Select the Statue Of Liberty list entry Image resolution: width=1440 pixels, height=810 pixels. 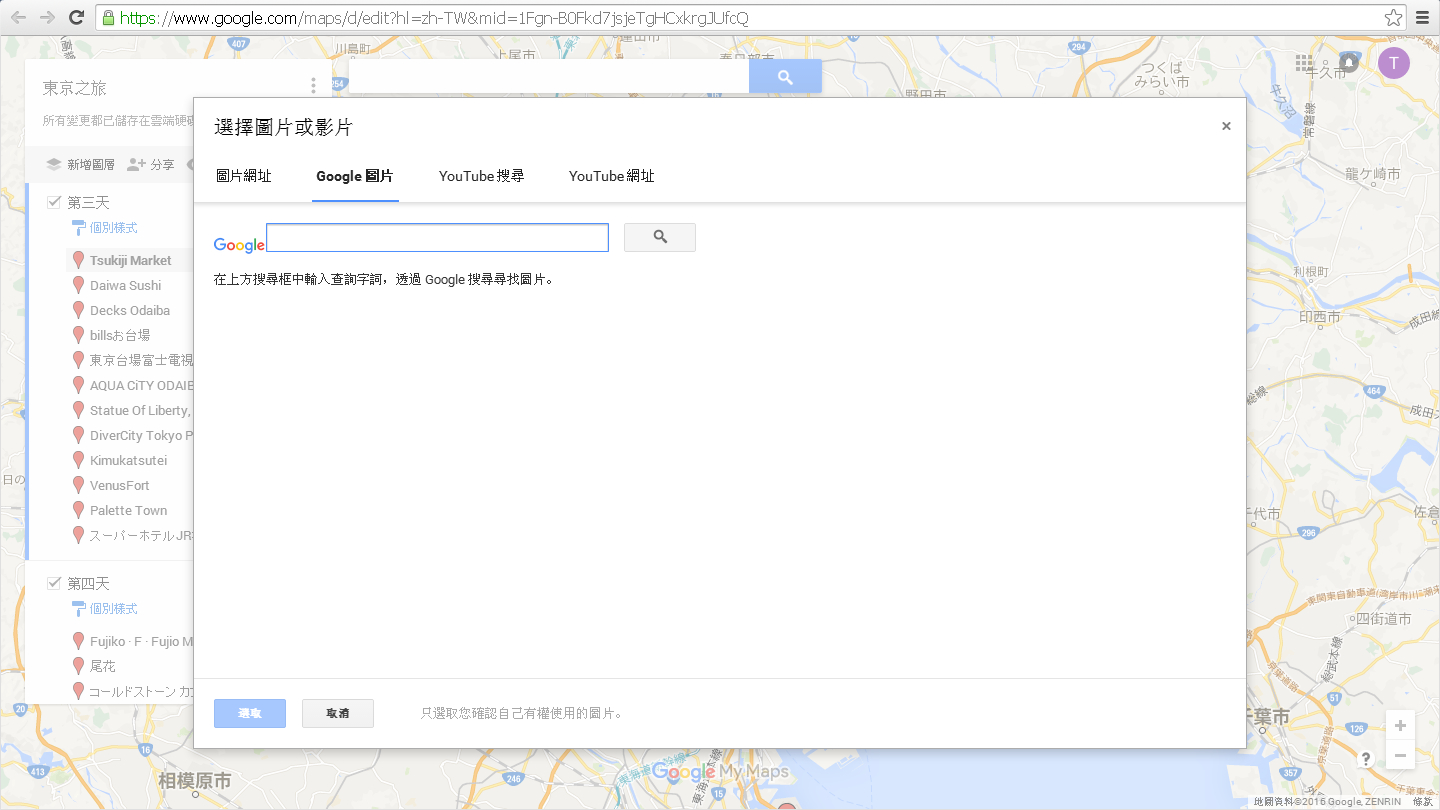pyautogui.click(x=141, y=410)
